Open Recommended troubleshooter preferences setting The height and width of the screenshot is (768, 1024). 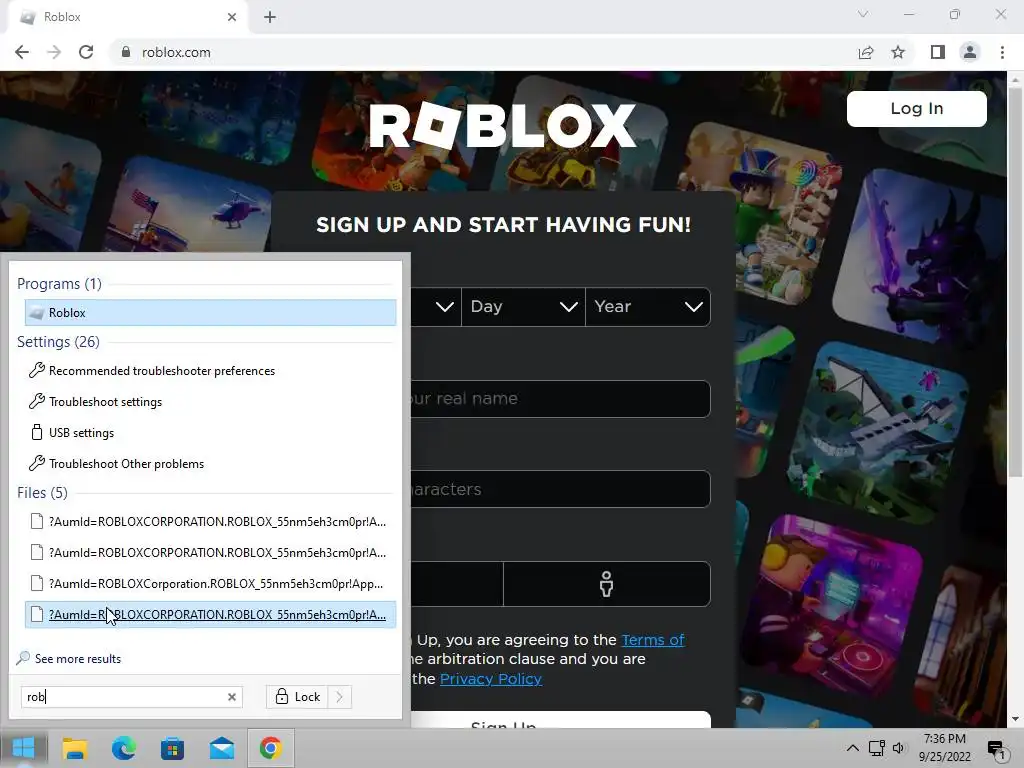[x=210, y=371]
